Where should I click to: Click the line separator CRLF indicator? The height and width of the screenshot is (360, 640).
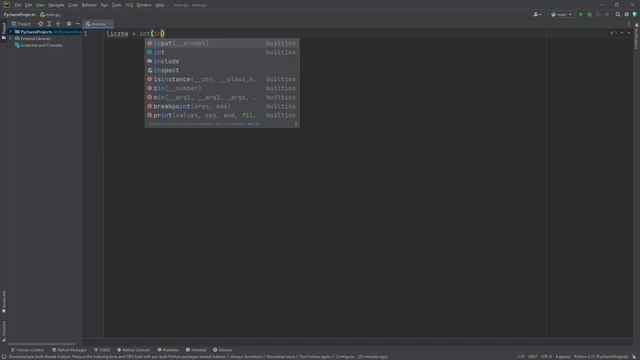tap(533, 356)
